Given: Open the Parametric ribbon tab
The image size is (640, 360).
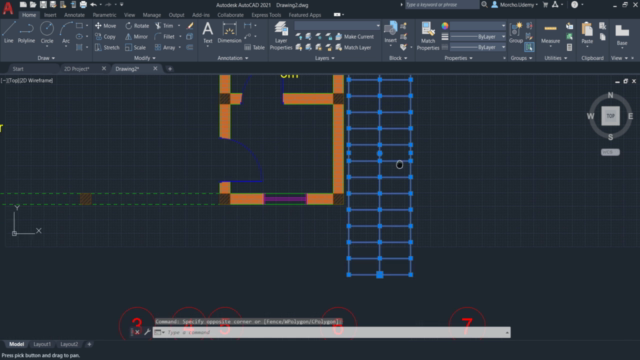Looking at the screenshot, I should click(x=104, y=15).
